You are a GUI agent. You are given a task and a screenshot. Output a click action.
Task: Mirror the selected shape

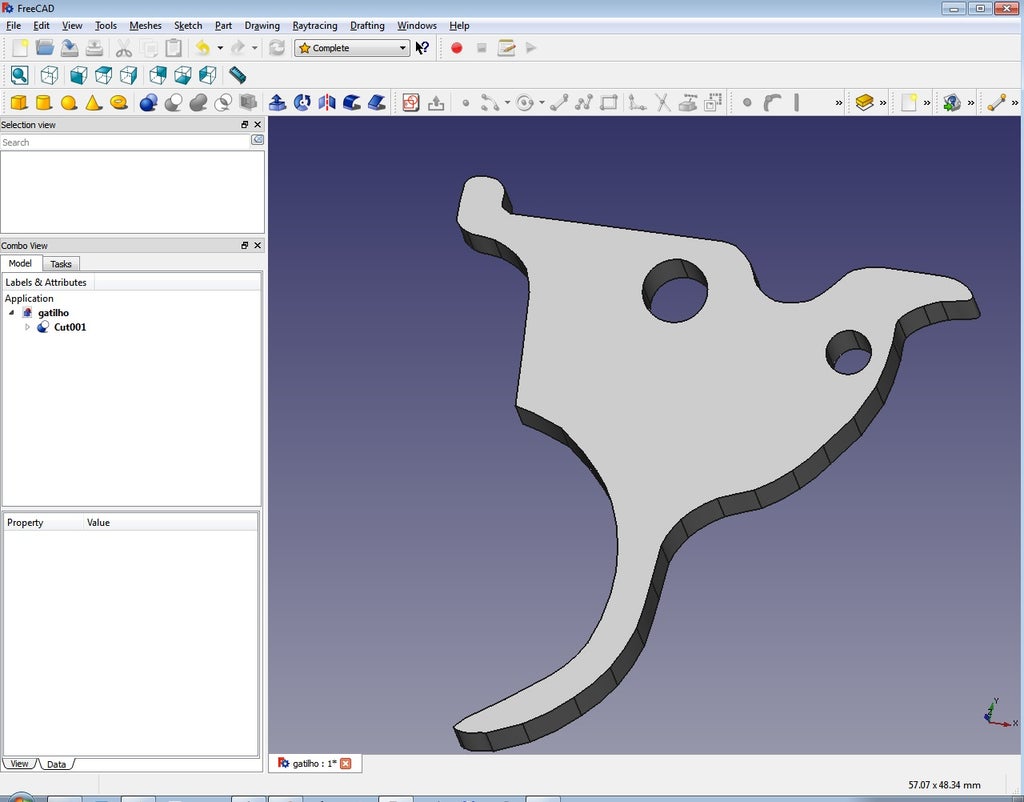(327, 101)
